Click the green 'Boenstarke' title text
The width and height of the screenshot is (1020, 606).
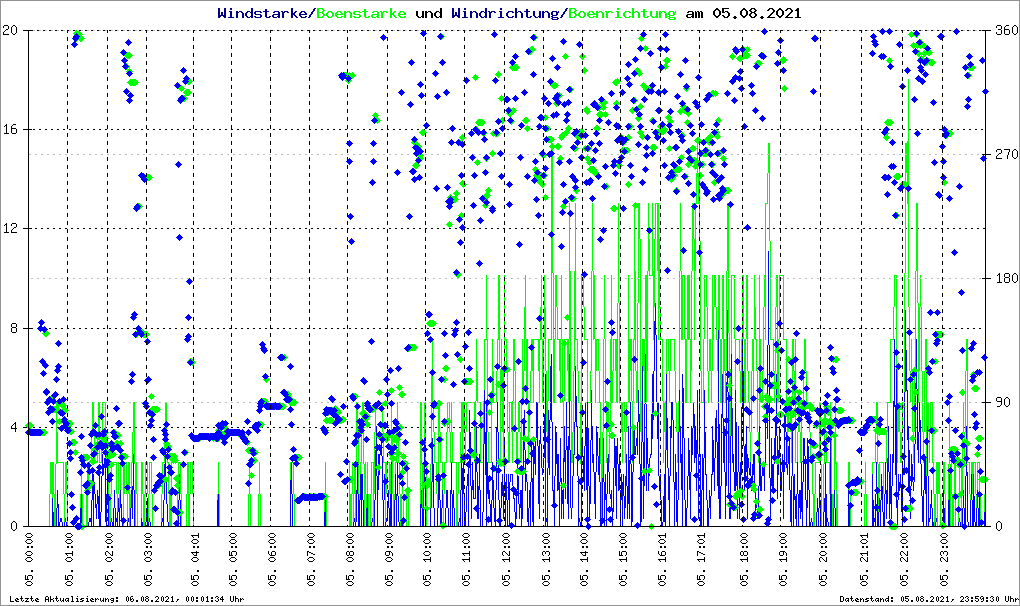coord(361,13)
